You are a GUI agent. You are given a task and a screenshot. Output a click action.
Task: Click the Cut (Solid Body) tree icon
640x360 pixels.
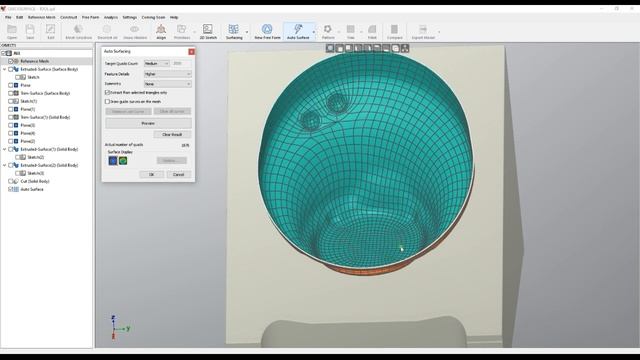tap(16, 181)
